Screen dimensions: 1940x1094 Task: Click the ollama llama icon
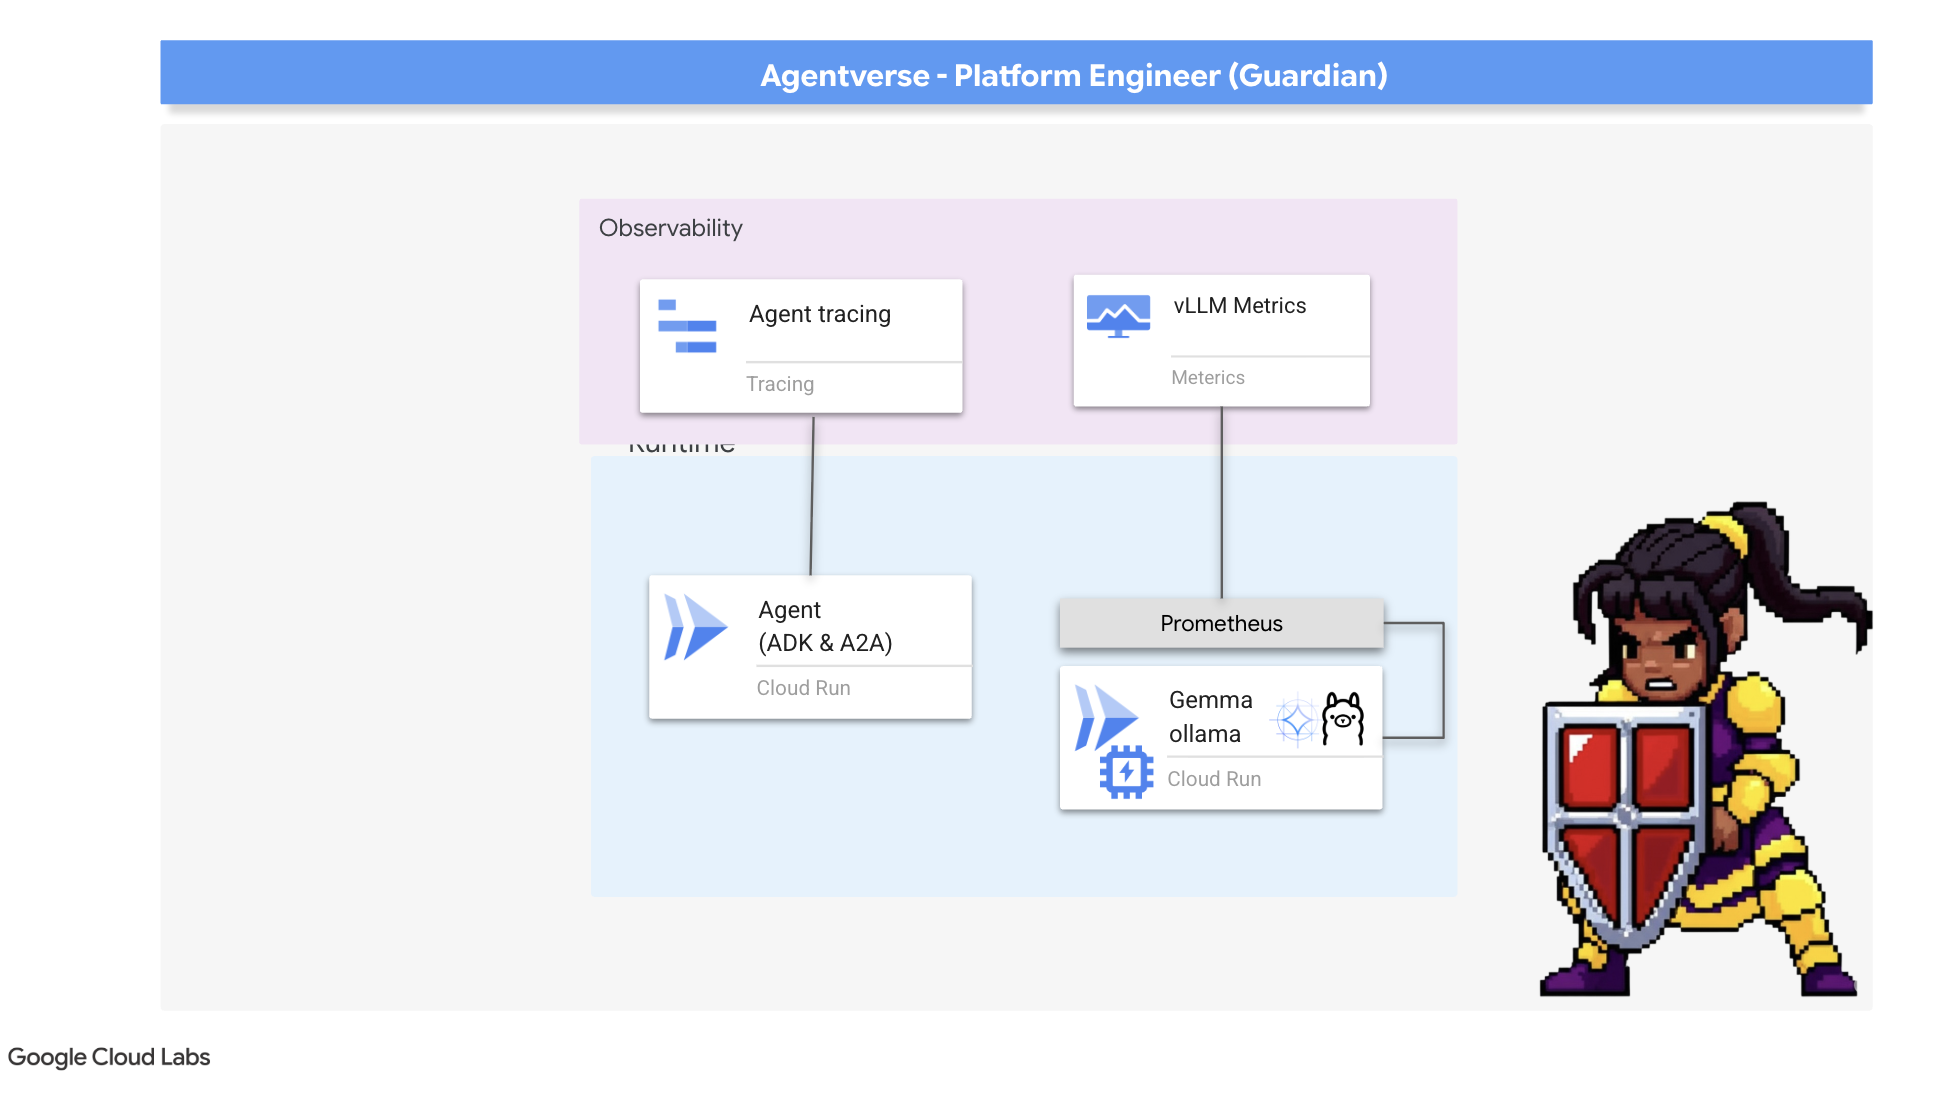click(x=1343, y=718)
